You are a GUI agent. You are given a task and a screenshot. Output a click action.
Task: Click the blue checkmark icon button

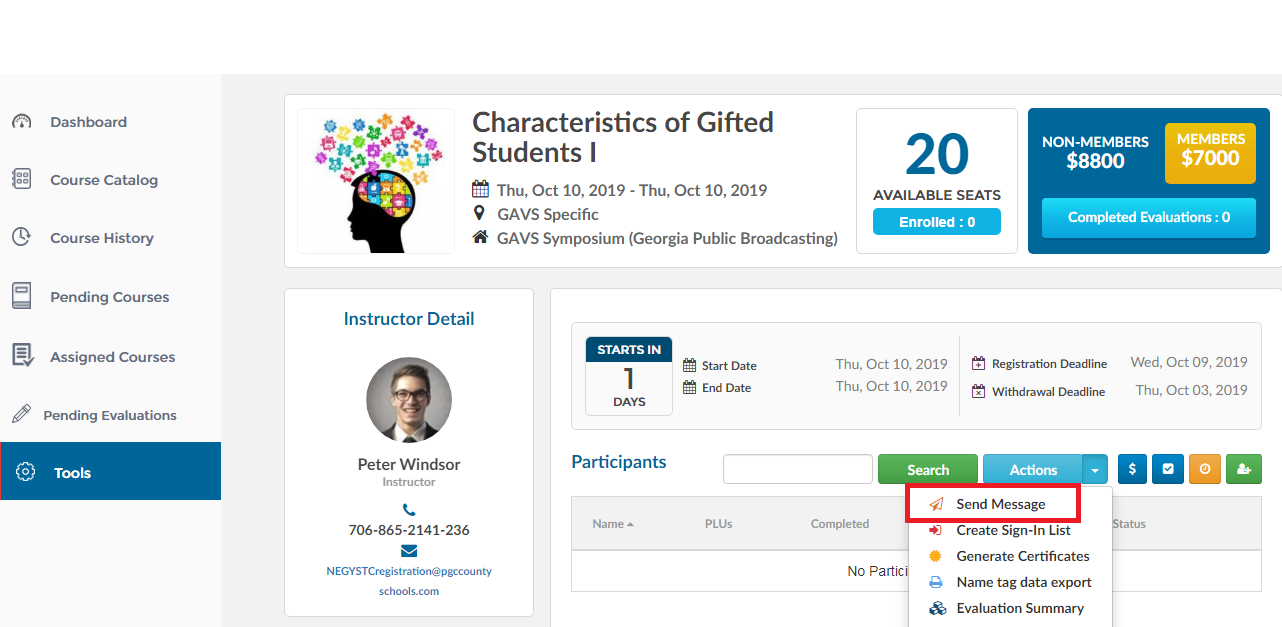click(1168, 469)
